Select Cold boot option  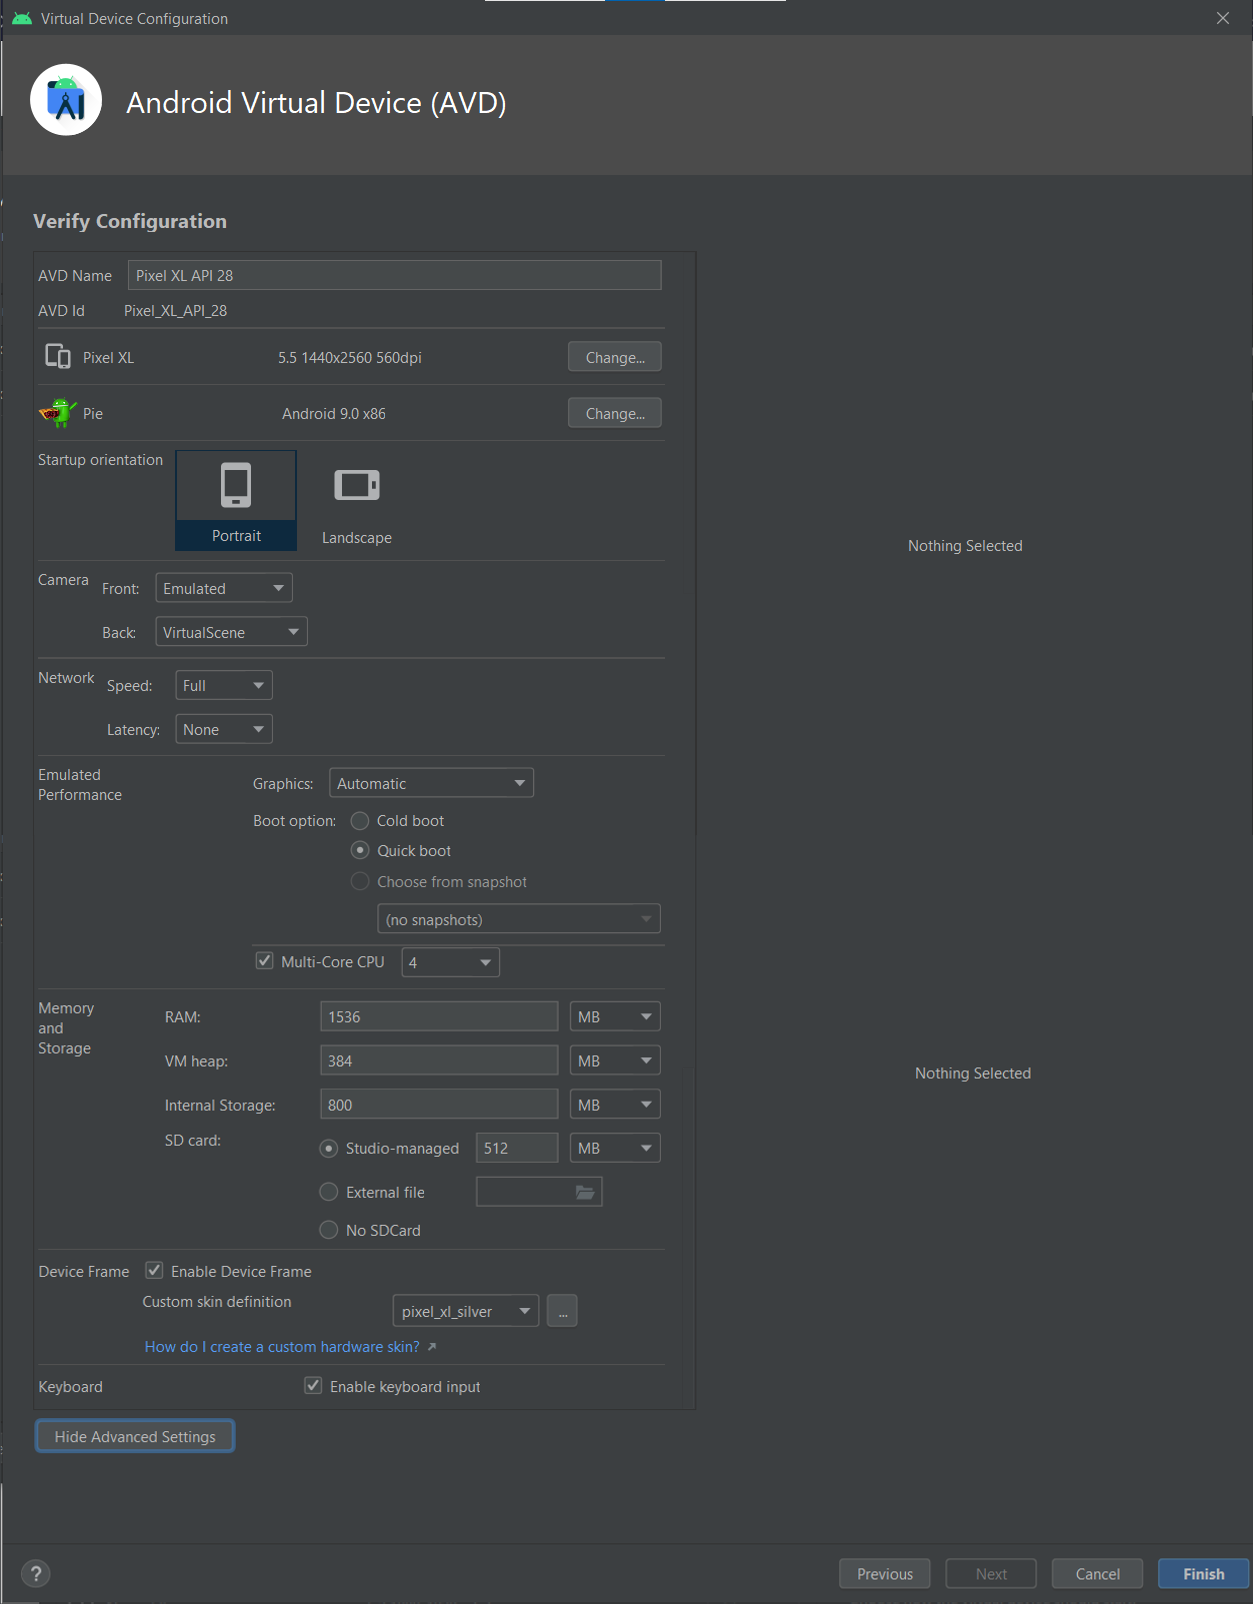click(x=360, y=821)
